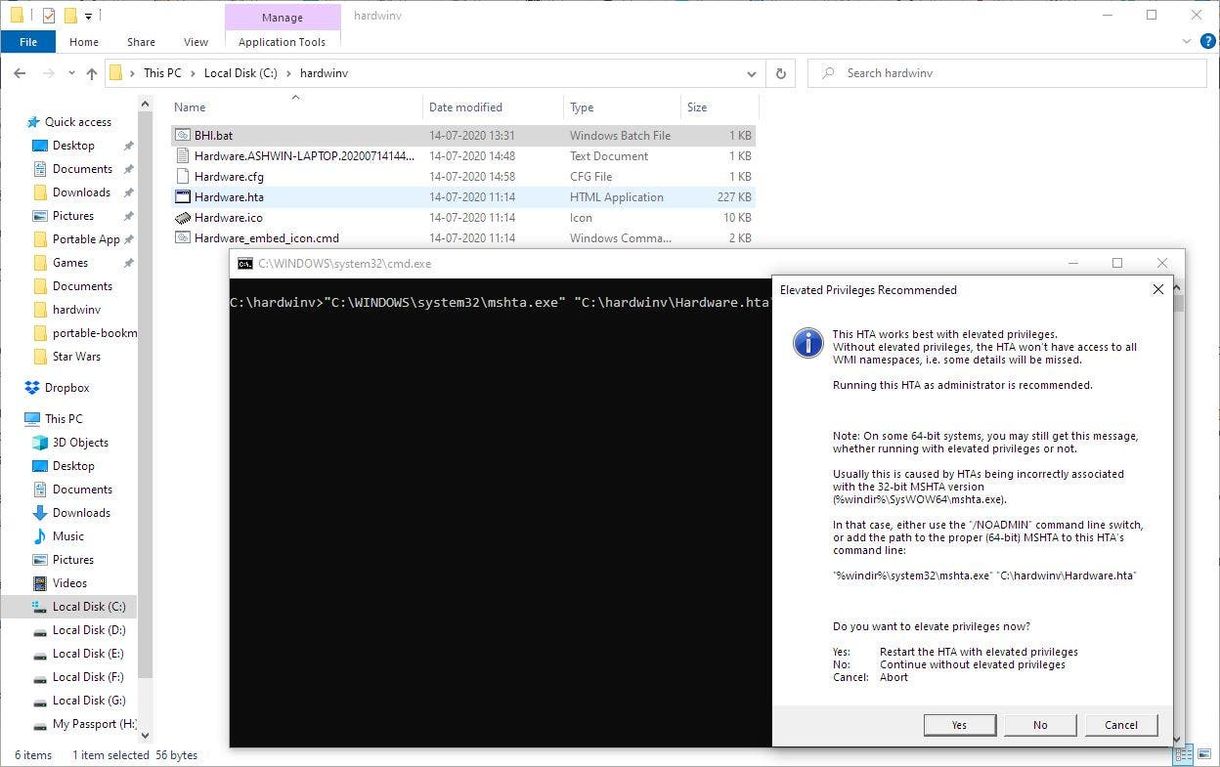The width and height of the screenshot is (1220, 767).
Task: Click the Forward navigation arrow
Action: pyautogui.click(x=48, y=73)
